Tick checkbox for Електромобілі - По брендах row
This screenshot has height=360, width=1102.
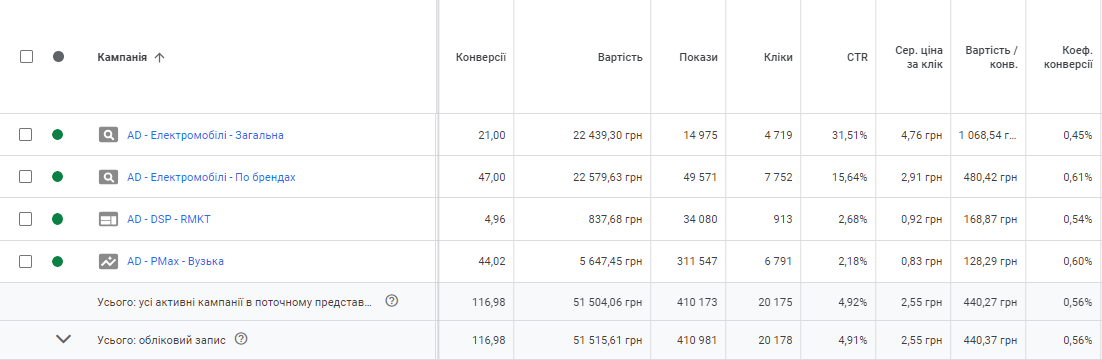[x=25, y=177]
